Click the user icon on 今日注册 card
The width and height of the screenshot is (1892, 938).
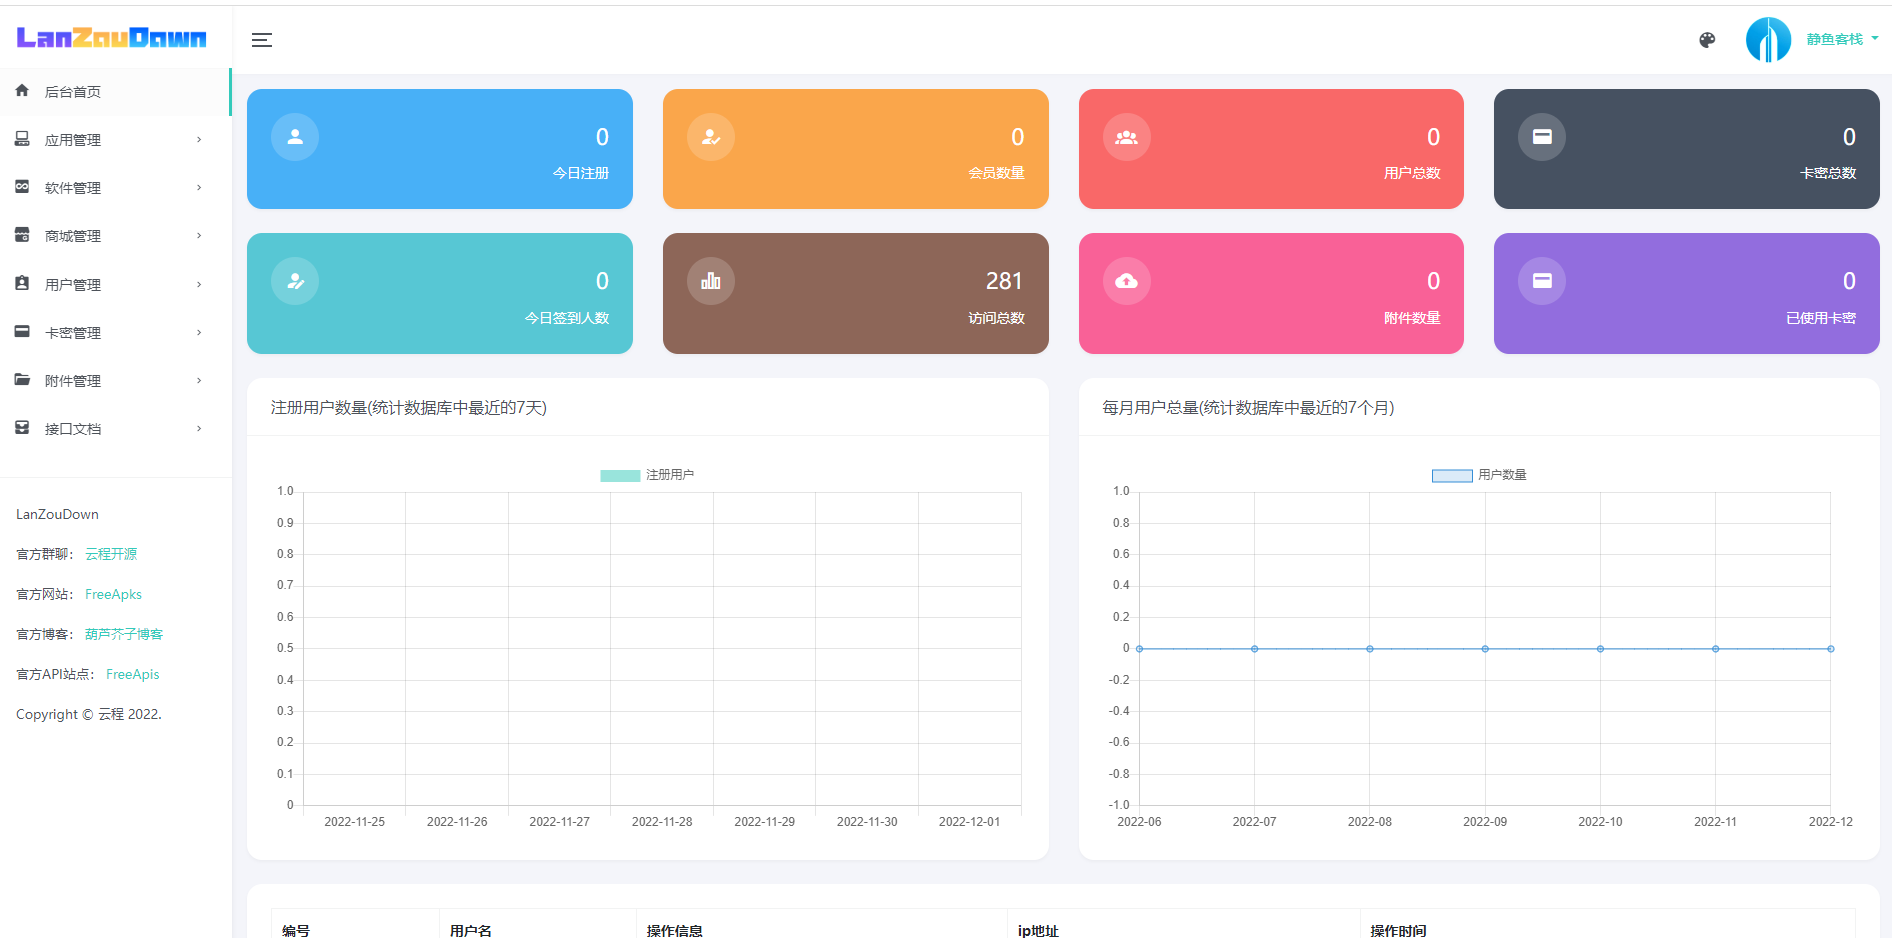click(x=294, y=136)
